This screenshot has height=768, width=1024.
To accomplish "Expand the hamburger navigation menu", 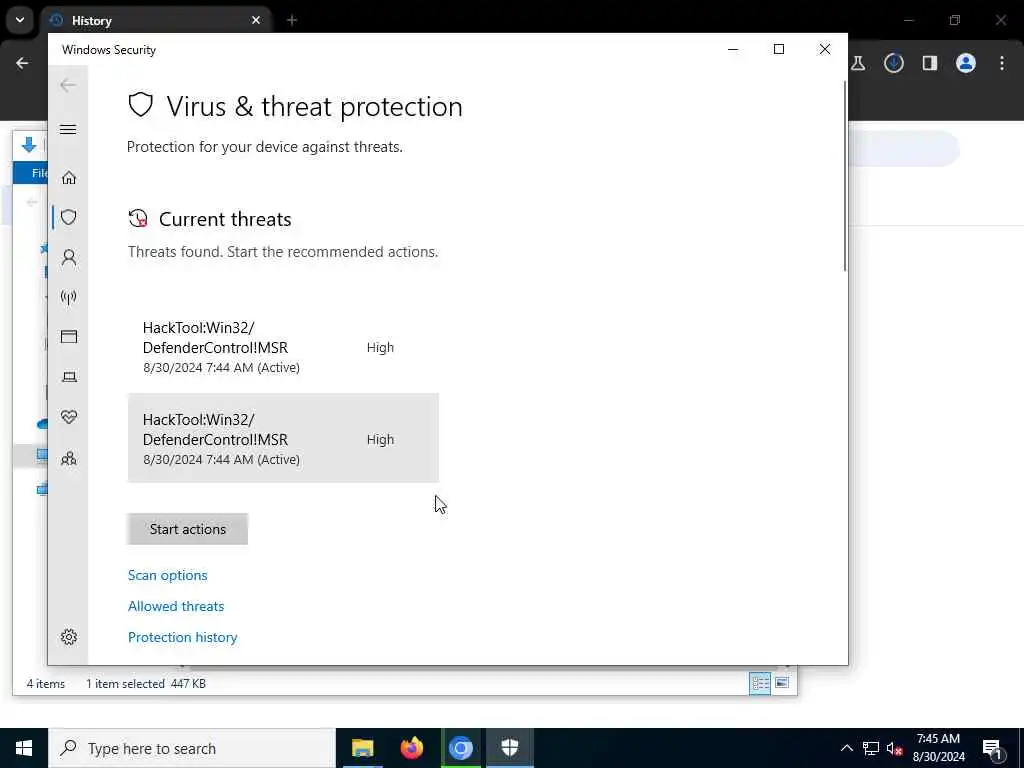I will click(x=68, y=129).
